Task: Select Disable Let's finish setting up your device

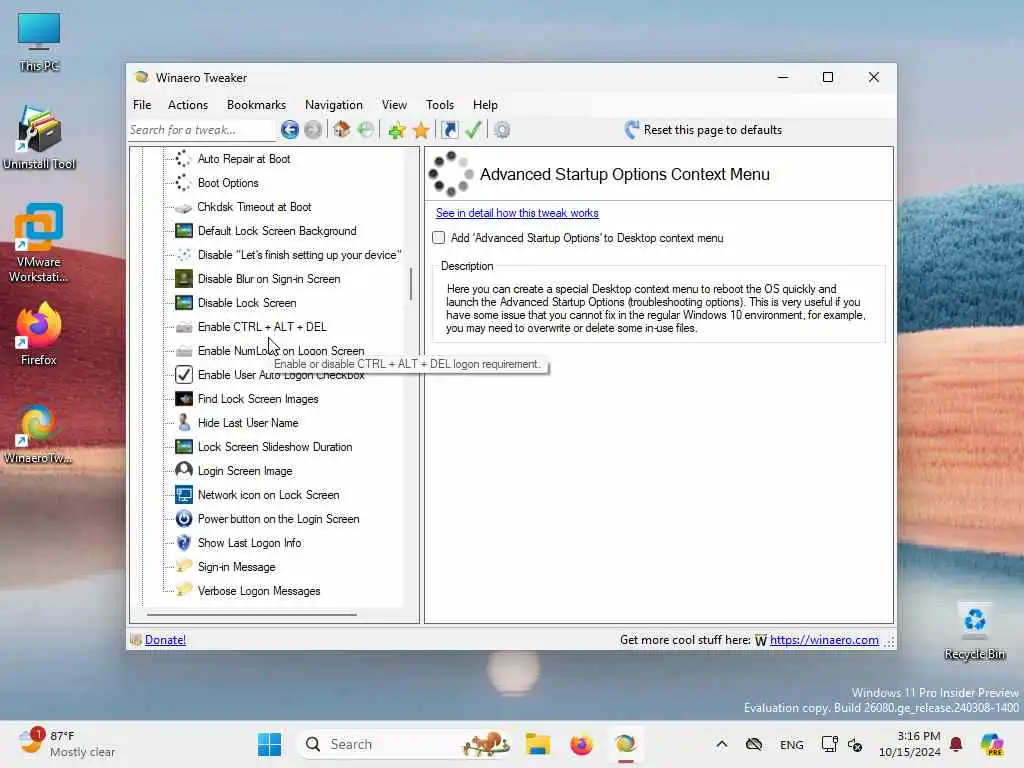Action: [299, 255]
